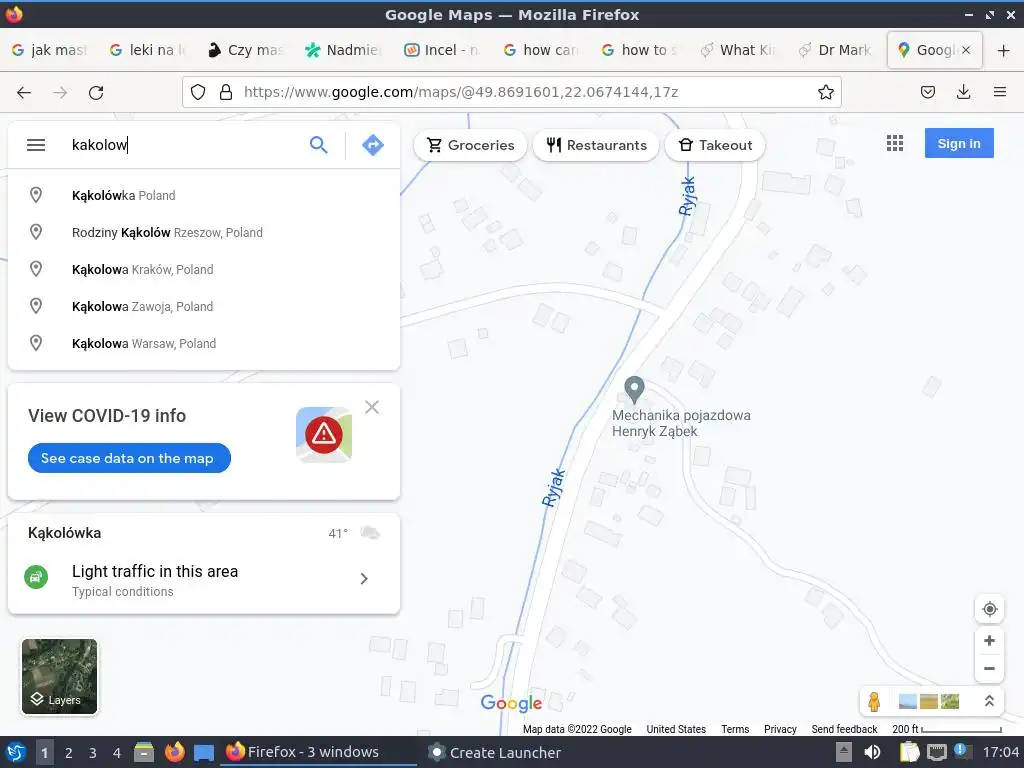Image resolution: width=1024 pixels, height=768 pixels.
Task: Reload the current page
Action: (96, 93)
